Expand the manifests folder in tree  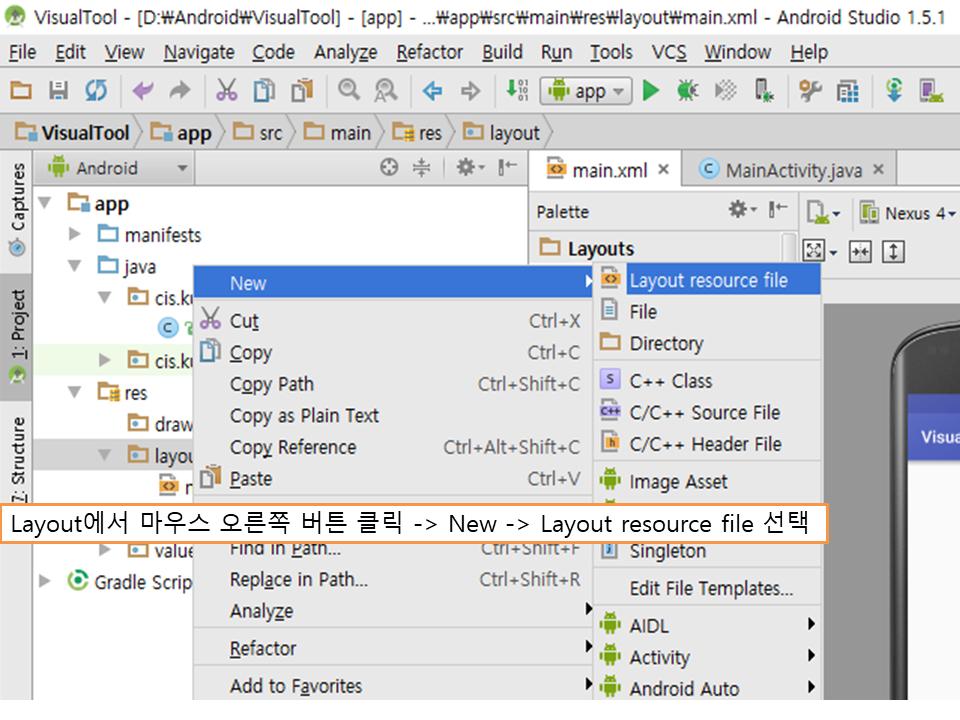click(75, 235)
